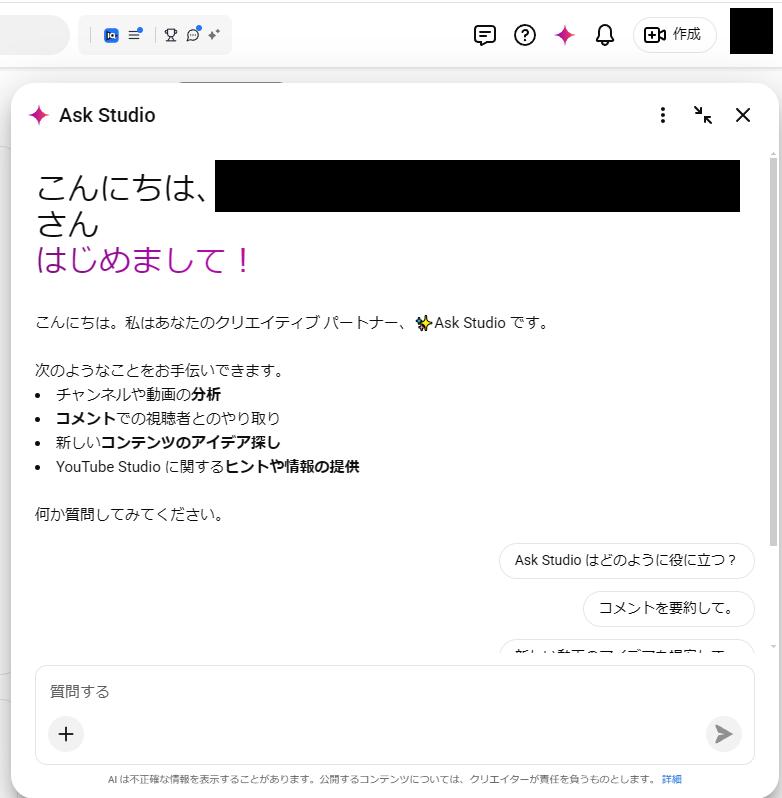Collapse the Ask Studio panel with arrows icon
The height and width of the screenshot is (798, 782).
pyautogui.click(x=703, y=115)
